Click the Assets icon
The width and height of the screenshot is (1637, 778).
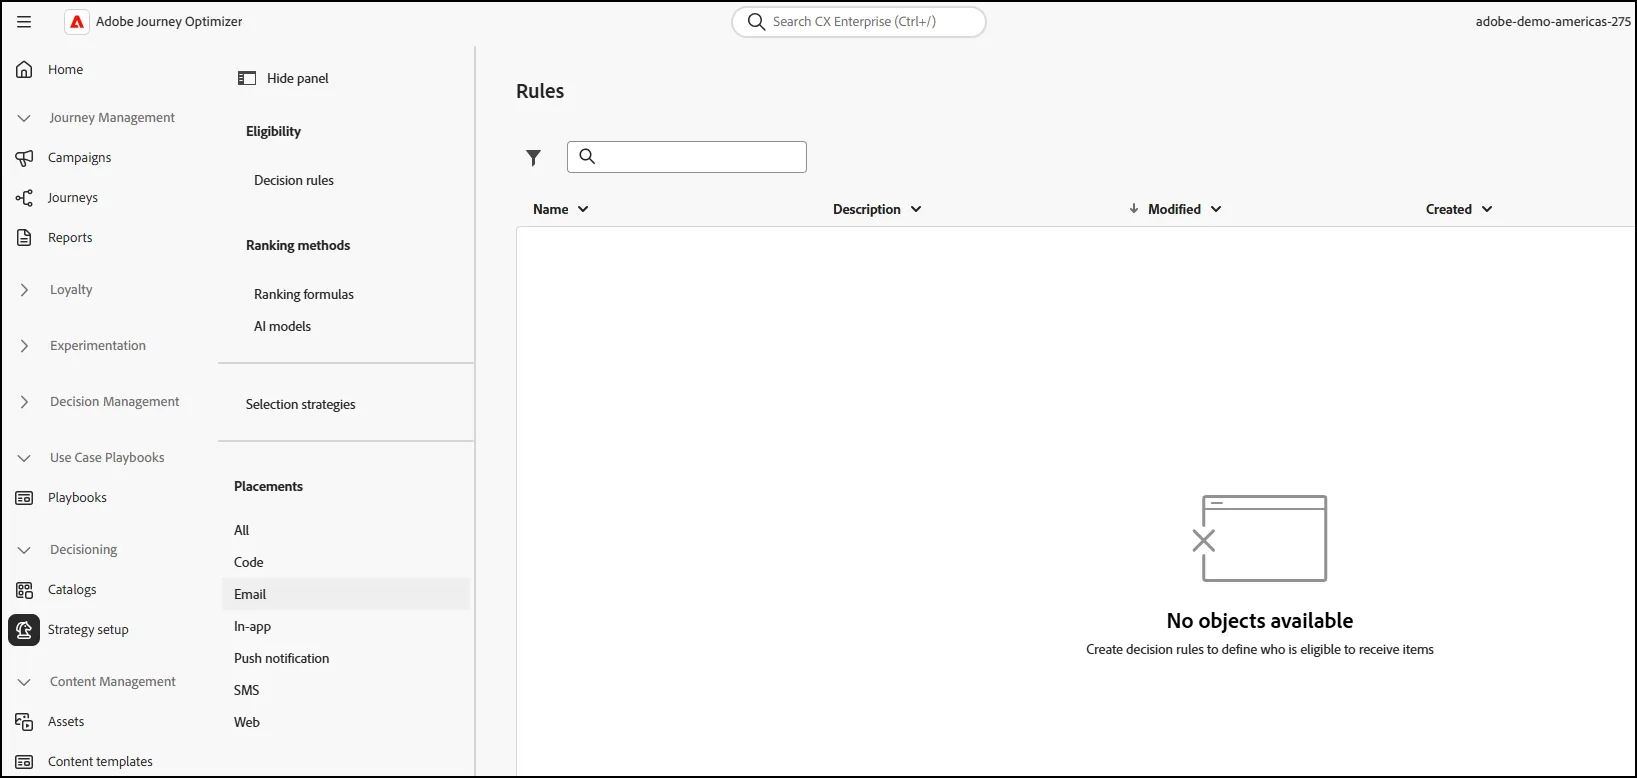tap(24, 721)
